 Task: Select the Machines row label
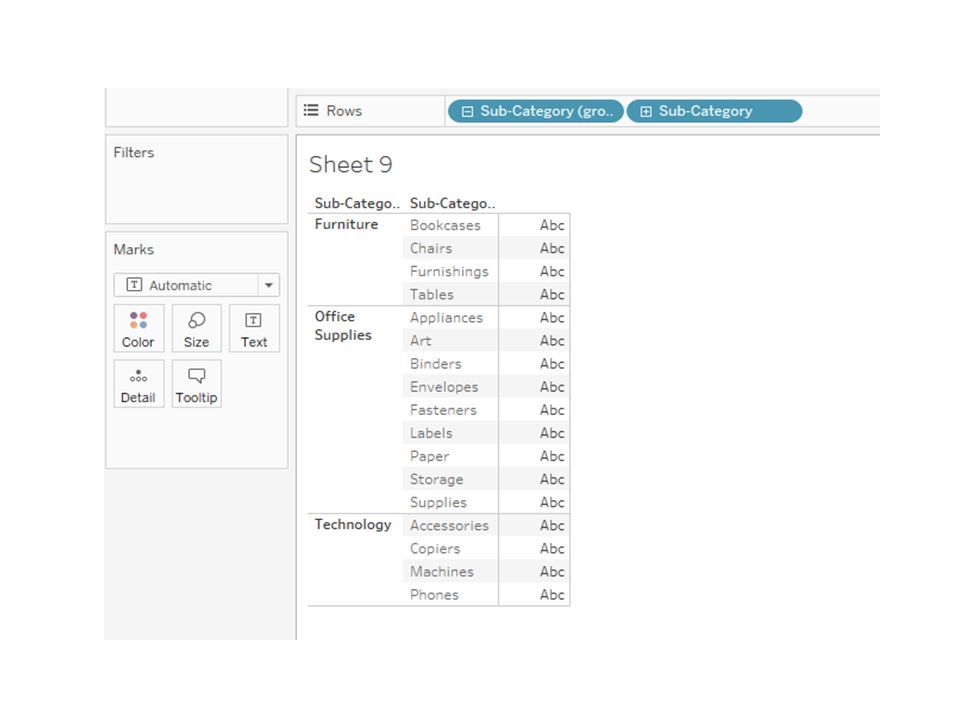[x=441, y=572]
